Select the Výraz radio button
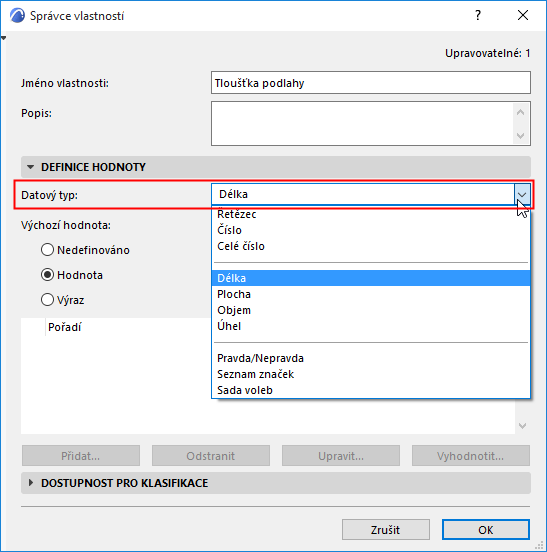 tap(47, 300)
